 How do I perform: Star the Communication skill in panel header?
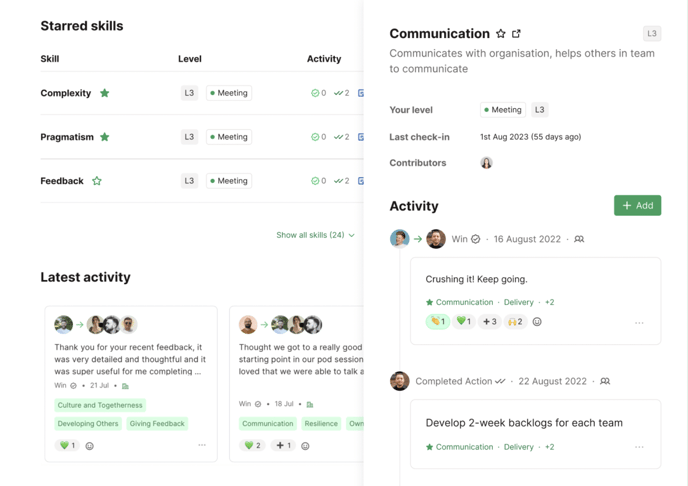[x=501, y=34]
